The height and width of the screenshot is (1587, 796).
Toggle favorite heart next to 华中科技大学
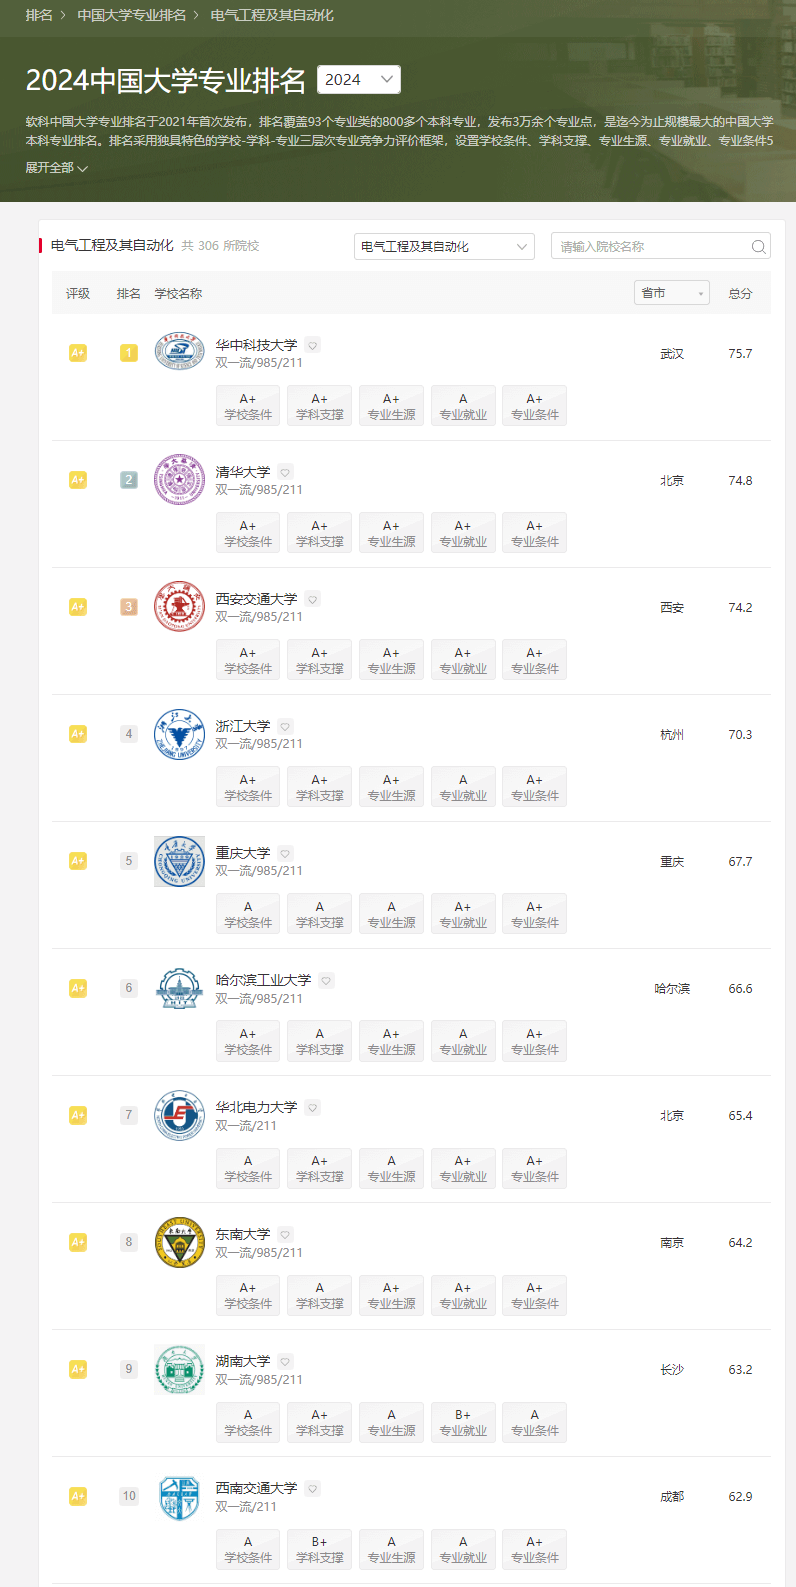pos(313,345)
